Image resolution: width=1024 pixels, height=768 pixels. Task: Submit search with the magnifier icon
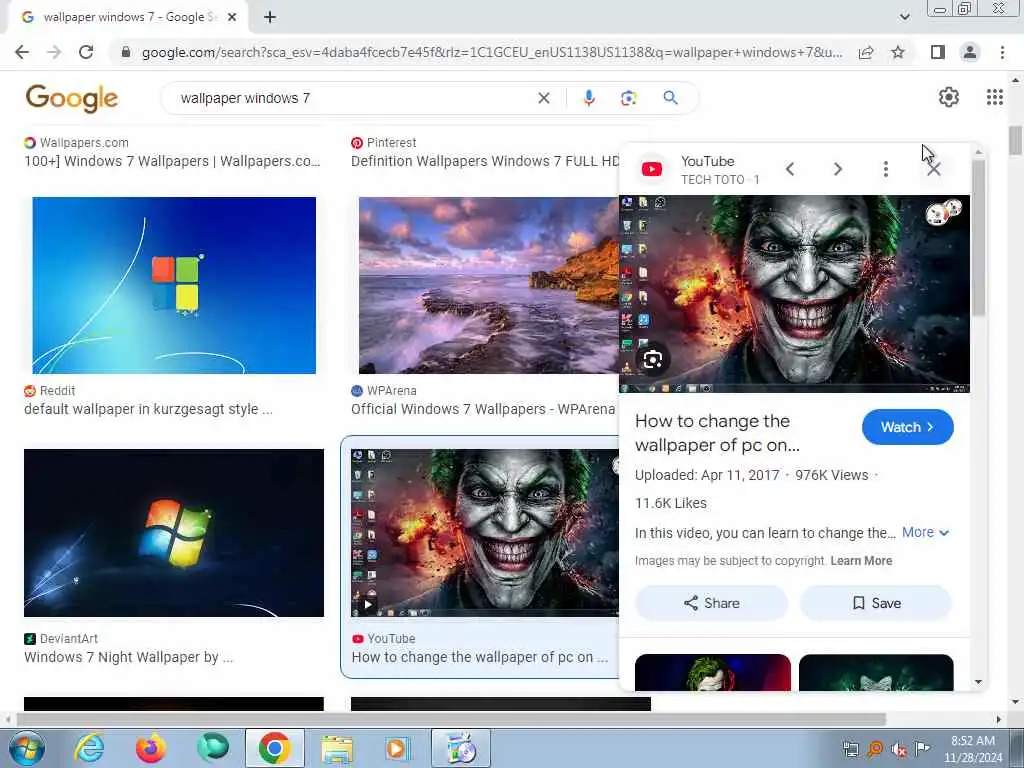coord(670,98)
